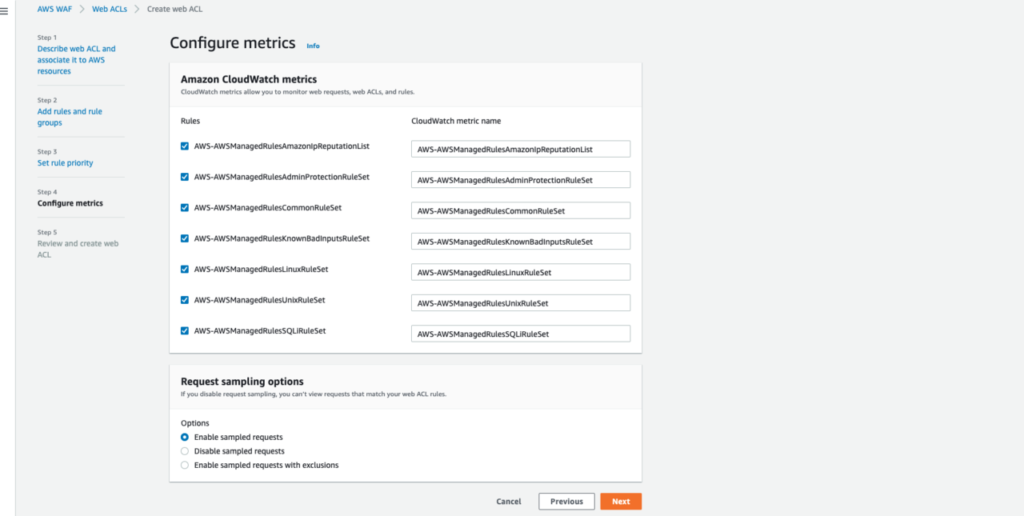Open Step 1 Describe web ACL link
Screen dimensions: 1024x516
click(x=76, y=59)
